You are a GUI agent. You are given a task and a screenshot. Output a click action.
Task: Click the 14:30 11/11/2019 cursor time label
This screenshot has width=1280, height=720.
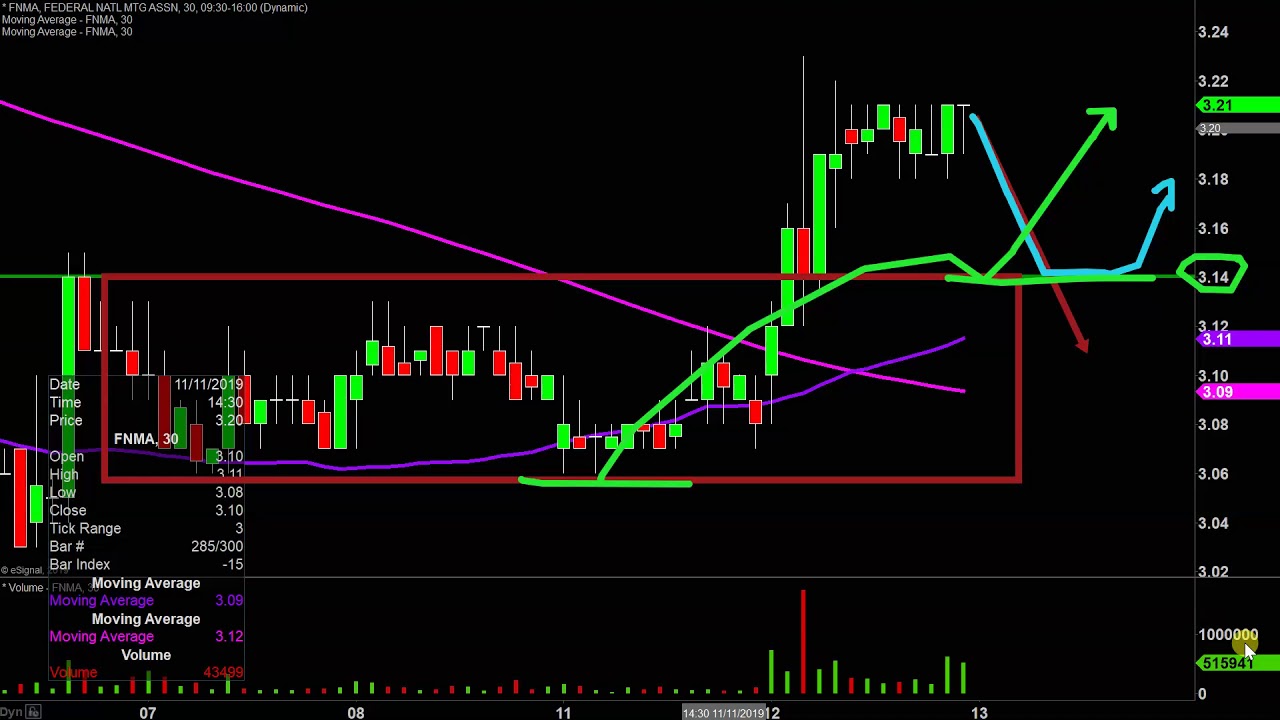726,713
